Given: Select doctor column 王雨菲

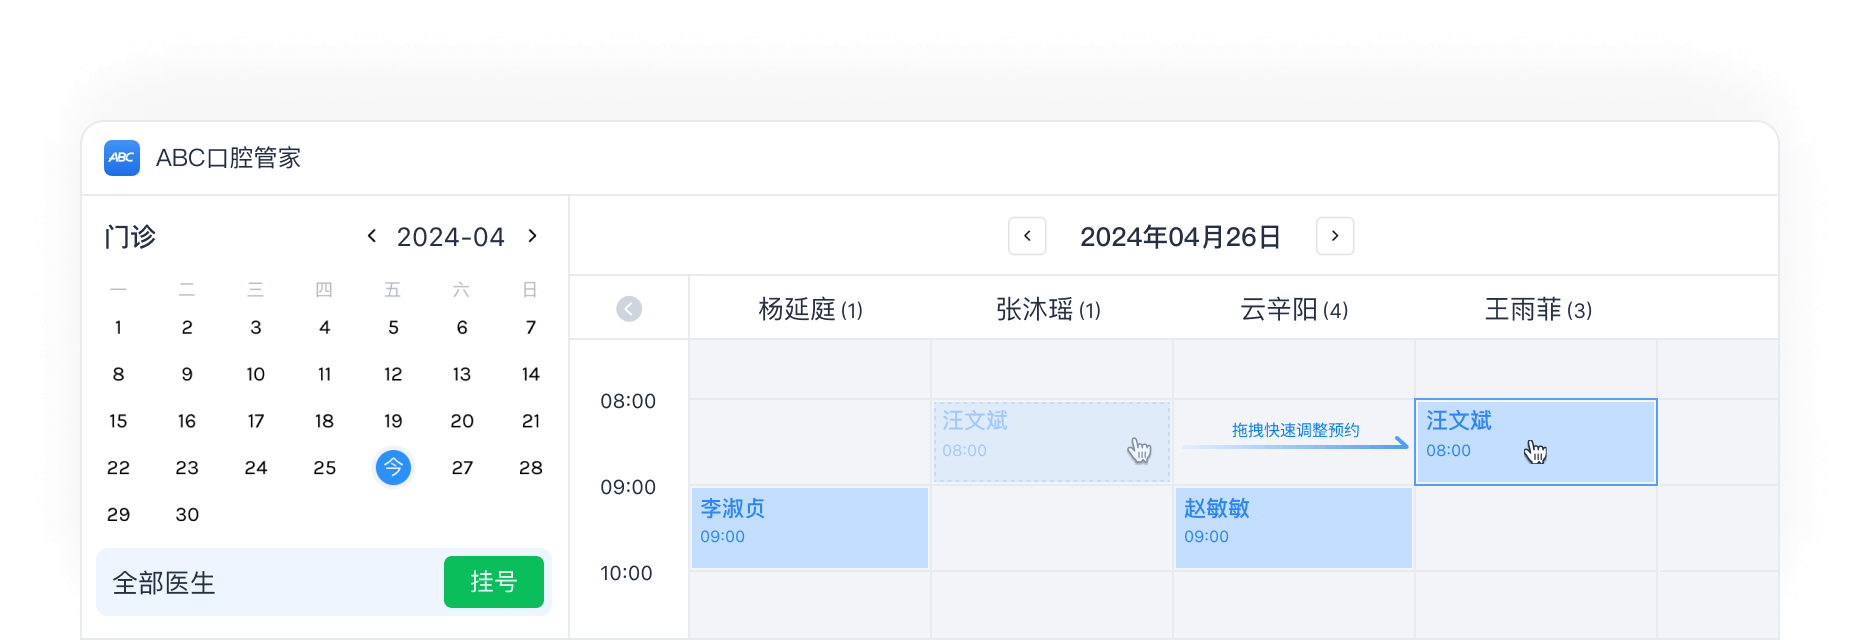Looking at the screenshot, I should (1538, 310).
